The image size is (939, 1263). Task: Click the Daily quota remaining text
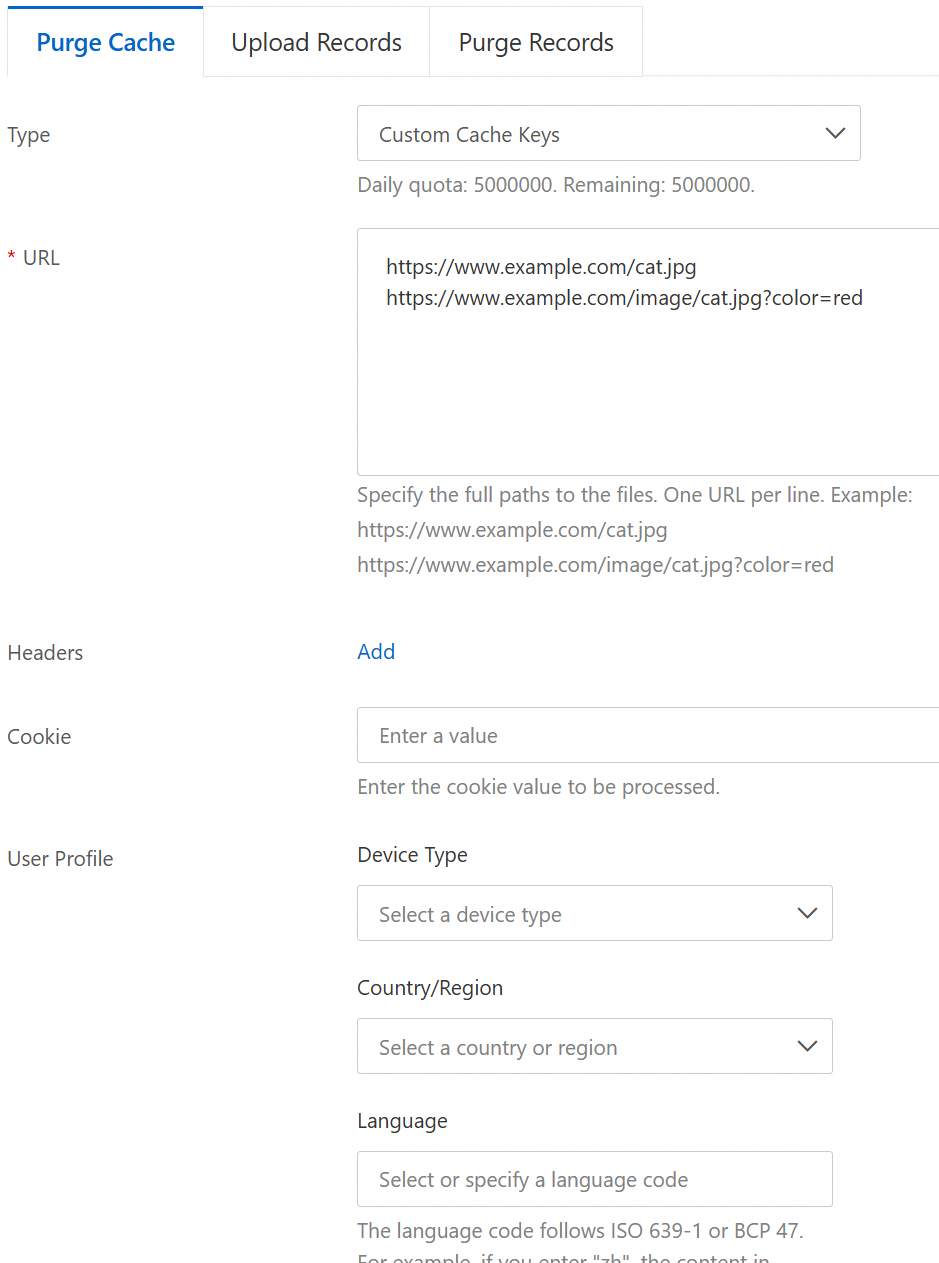(x=555, y=185)
